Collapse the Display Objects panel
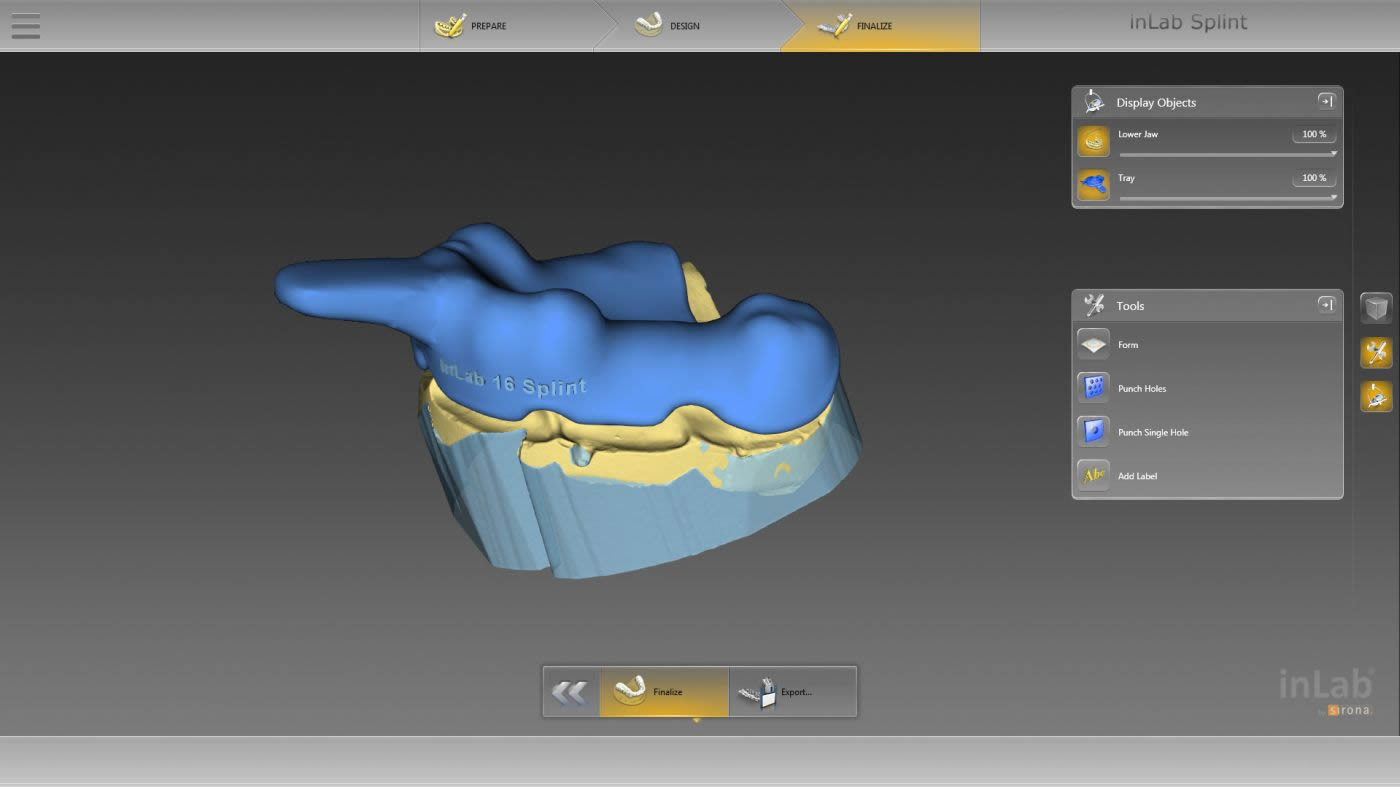The width and height of the screenshot is (1400, 787). click(x=1326, y=101)
